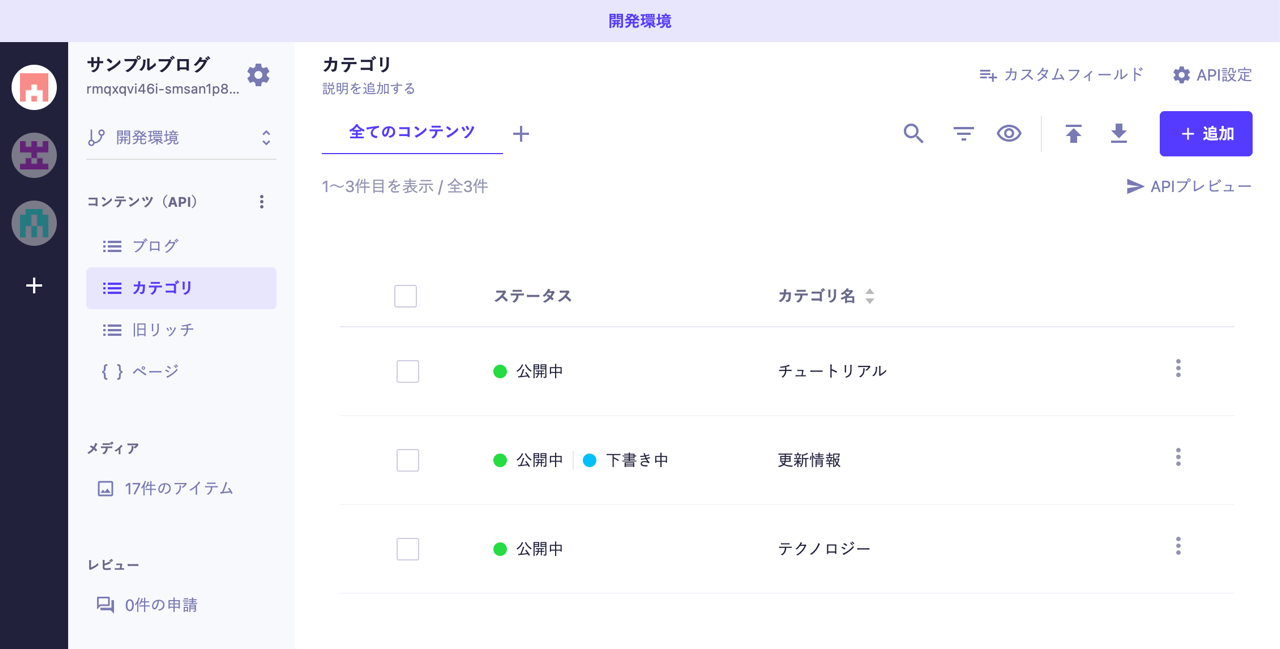Click the 追加 button to add content
1280x649 pixels.
[x=1205, y=133]
